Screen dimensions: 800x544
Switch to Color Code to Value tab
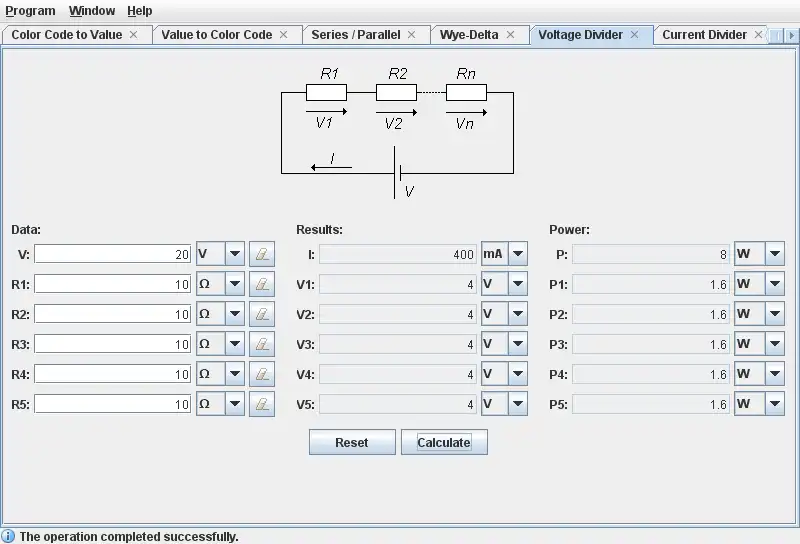pyautogui.click(x=67, y=35)
